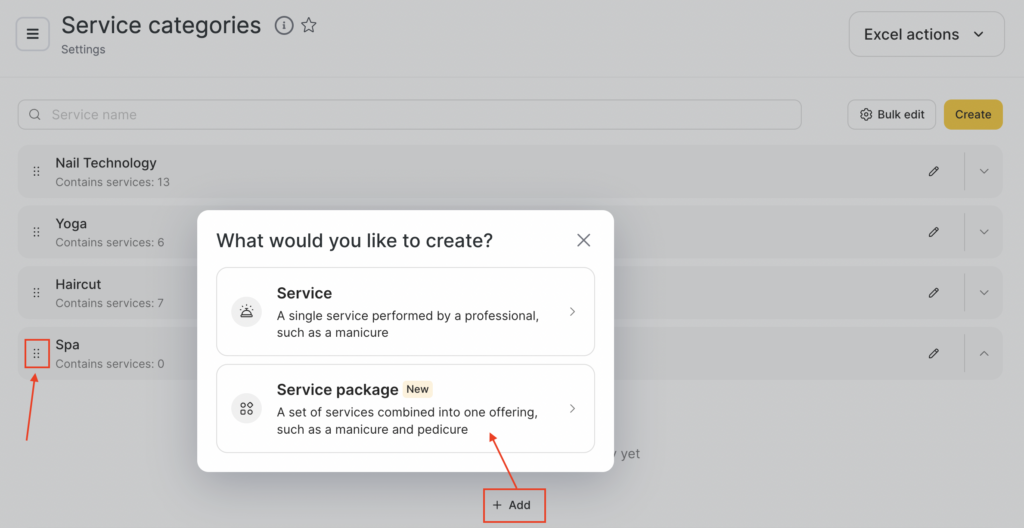Click the Service name search field
Viewport: 1024px width, 528px height.
tap(410, 115)
